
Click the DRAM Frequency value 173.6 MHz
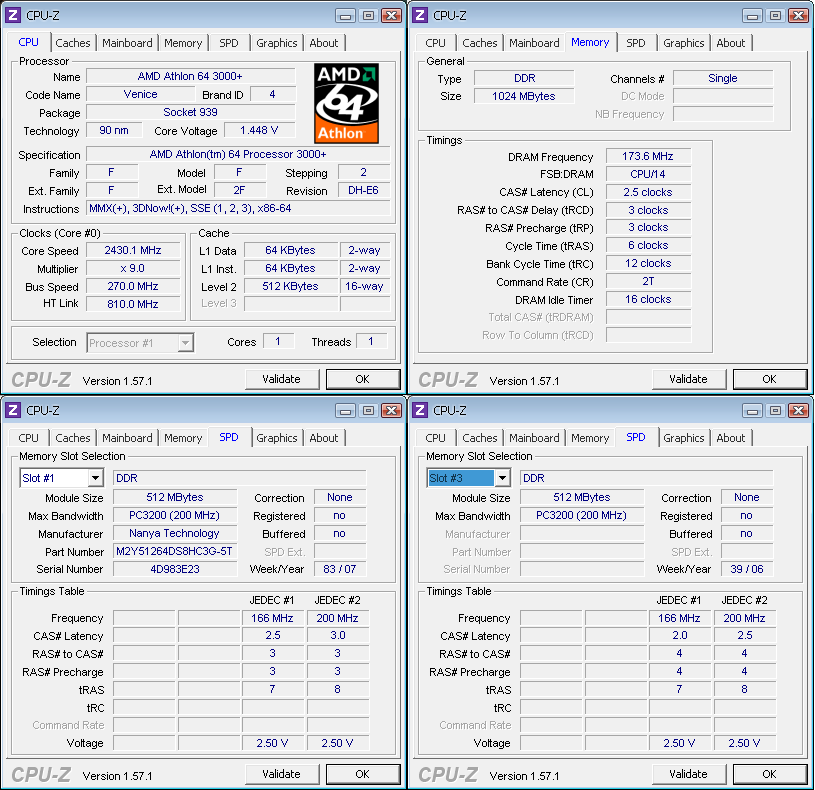[x=648, y=156]
